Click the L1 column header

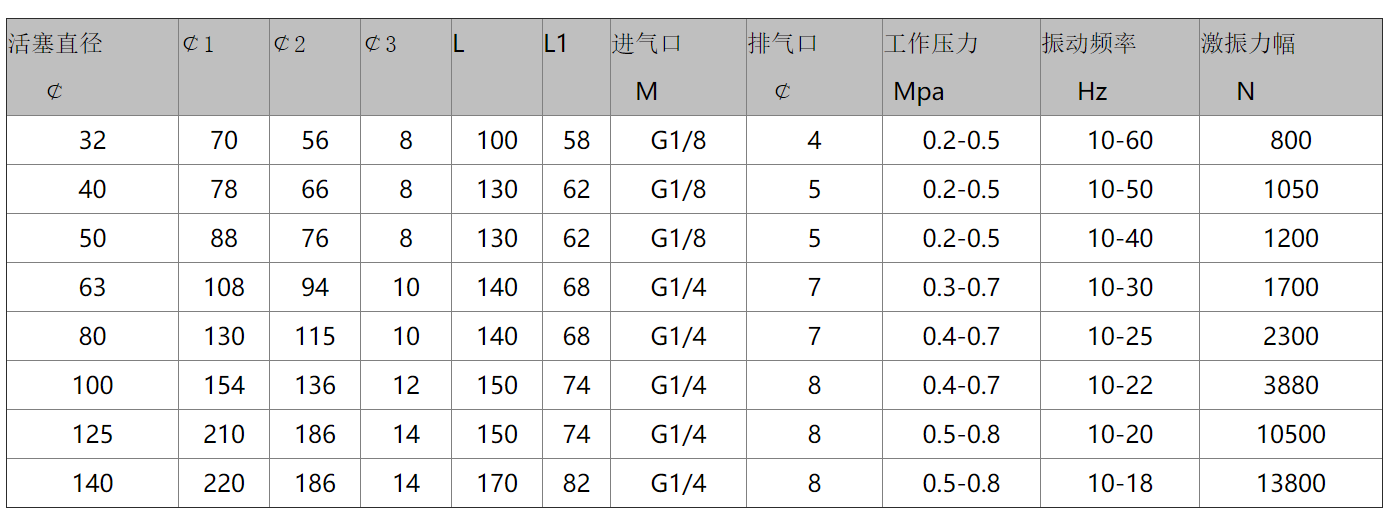click(576, 67)
